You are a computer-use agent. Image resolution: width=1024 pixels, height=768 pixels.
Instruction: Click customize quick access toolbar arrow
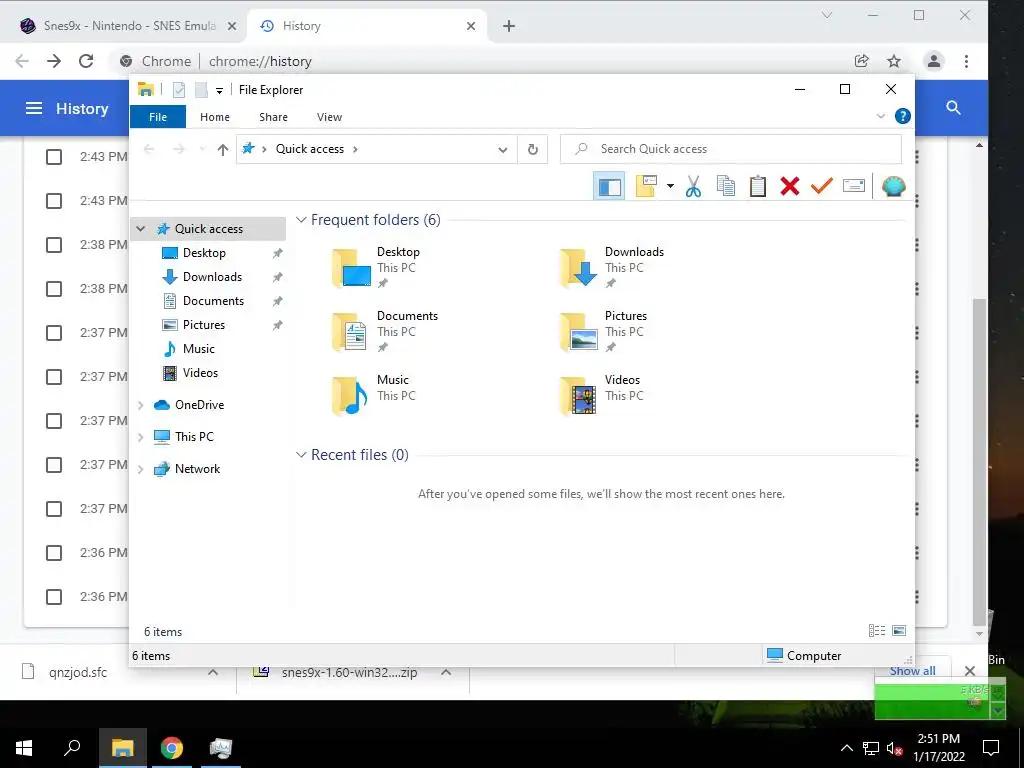coord(219,91)
